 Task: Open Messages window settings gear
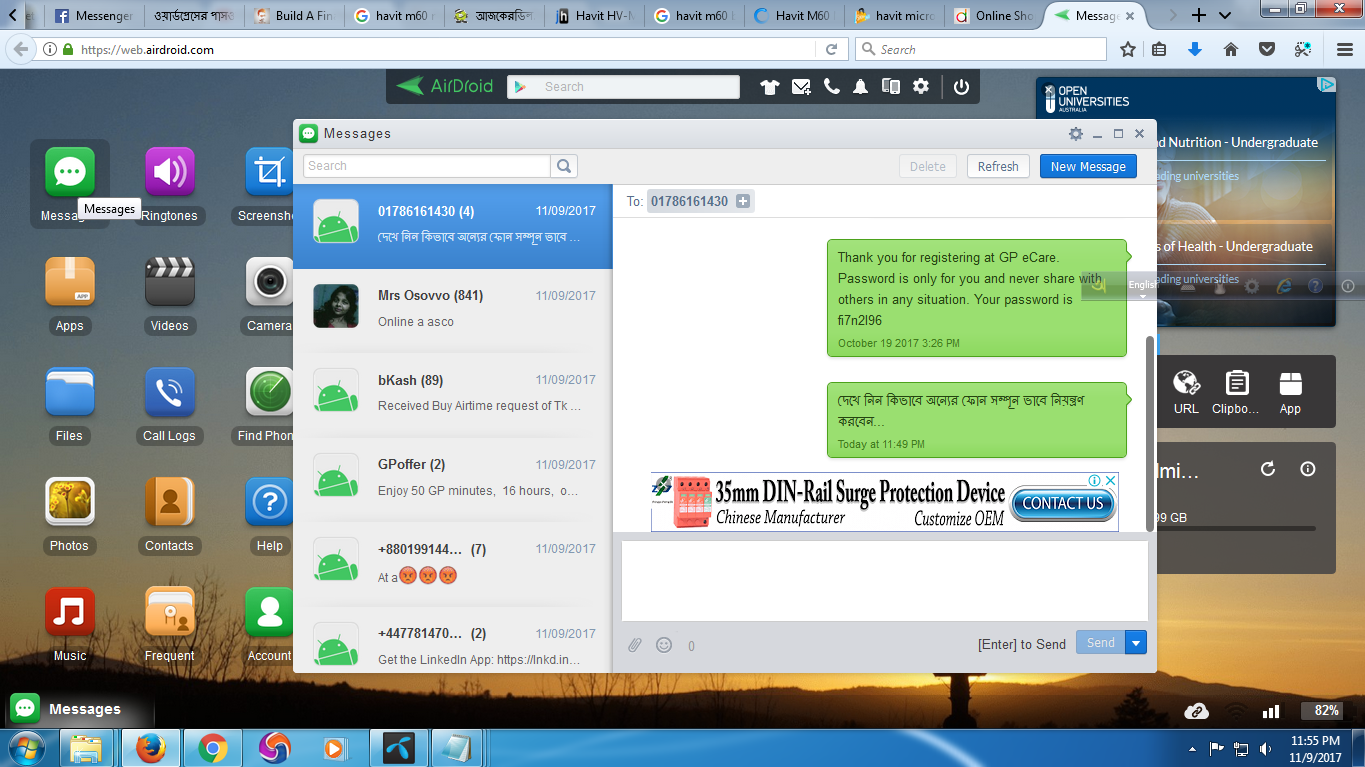(1076, 134)
